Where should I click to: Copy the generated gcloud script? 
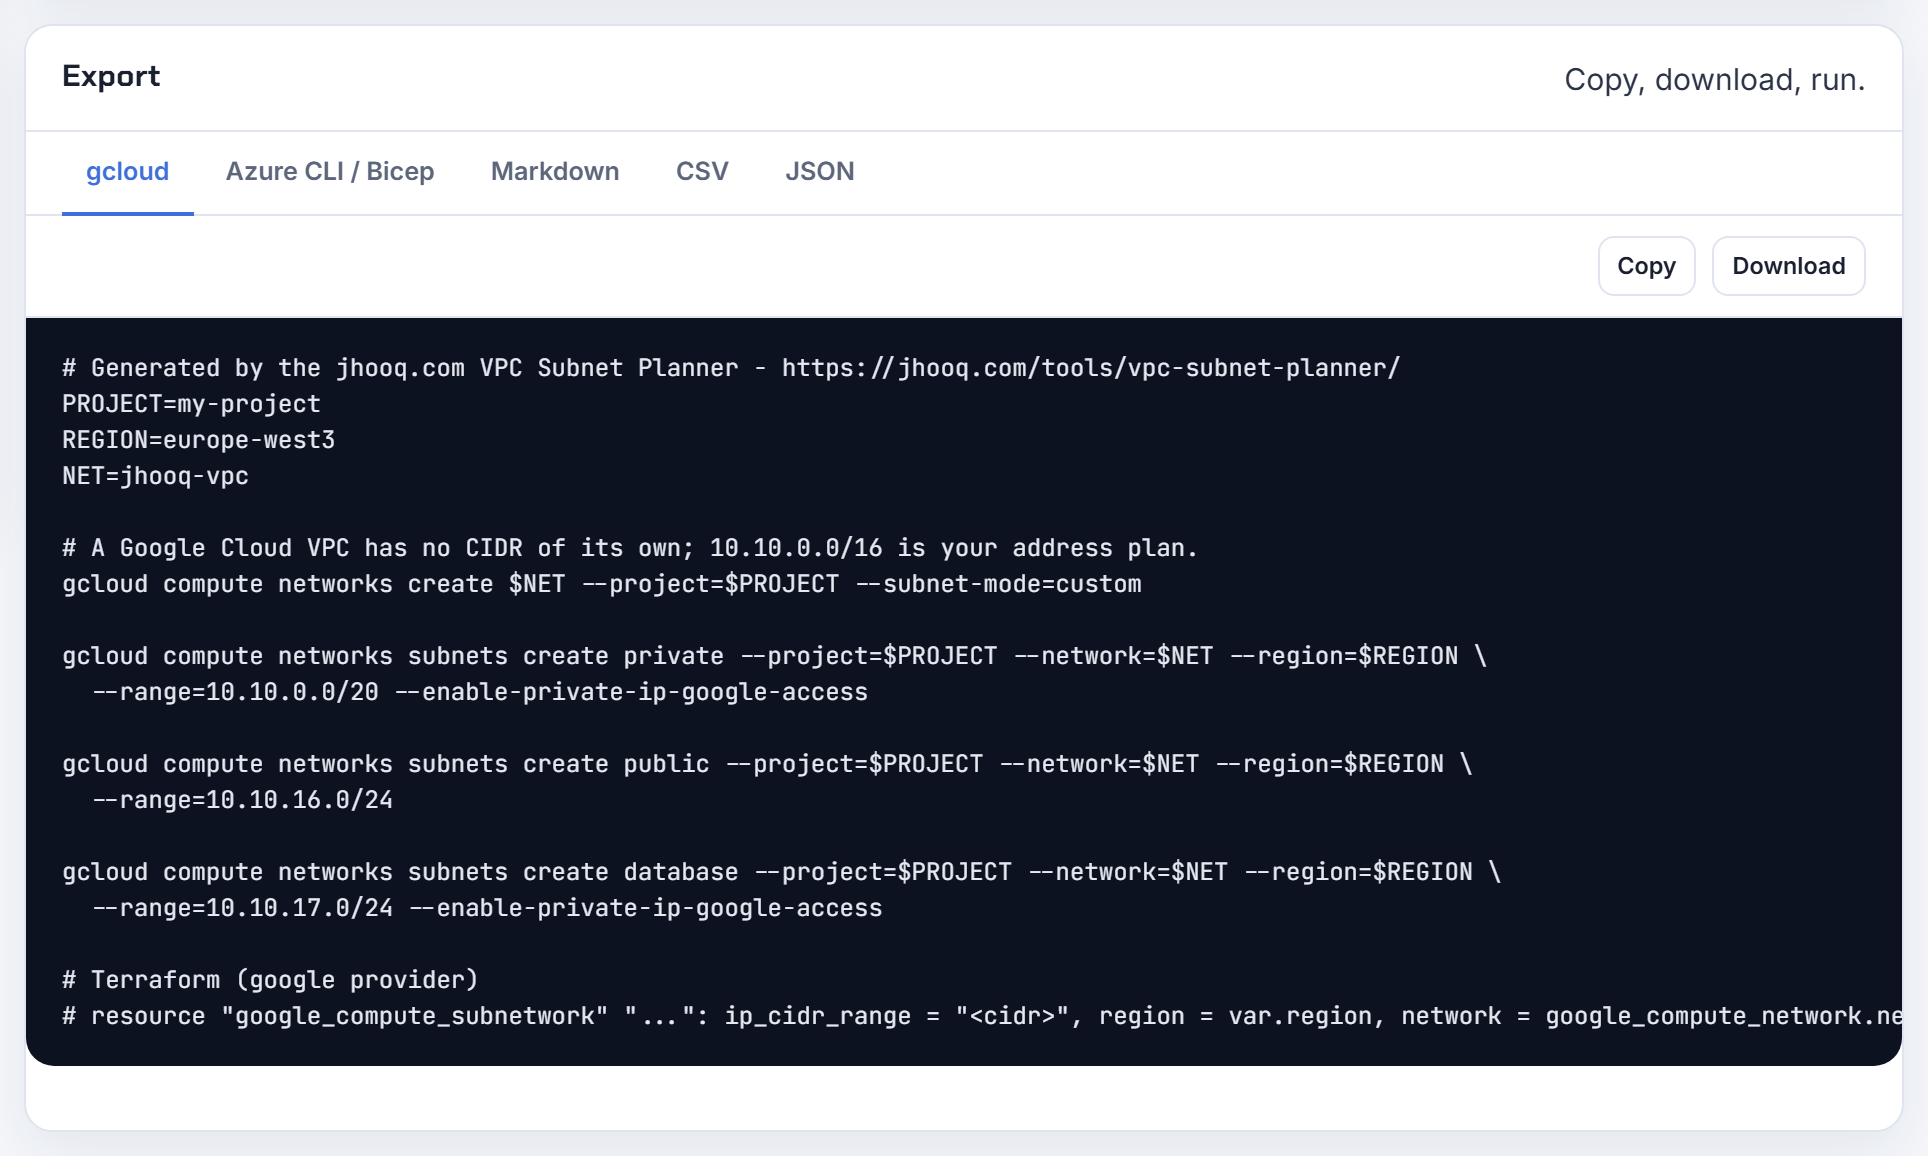pos(1646,266)
